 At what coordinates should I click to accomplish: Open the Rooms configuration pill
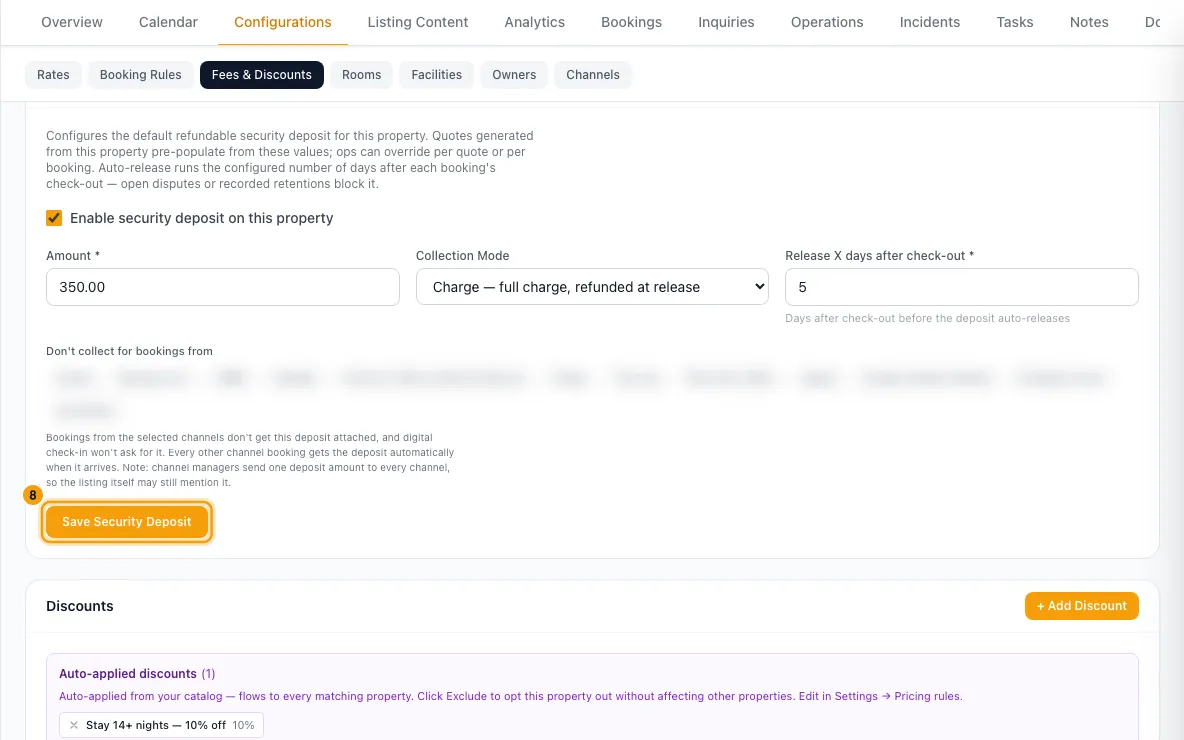[362, 75]
